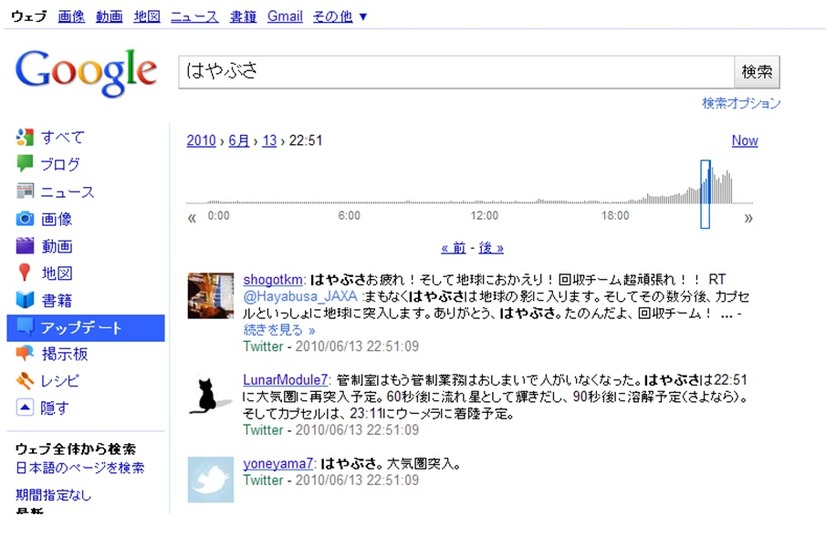Click the 13 day breadcrumb link
826x537 pixels.
coord(269,141)
